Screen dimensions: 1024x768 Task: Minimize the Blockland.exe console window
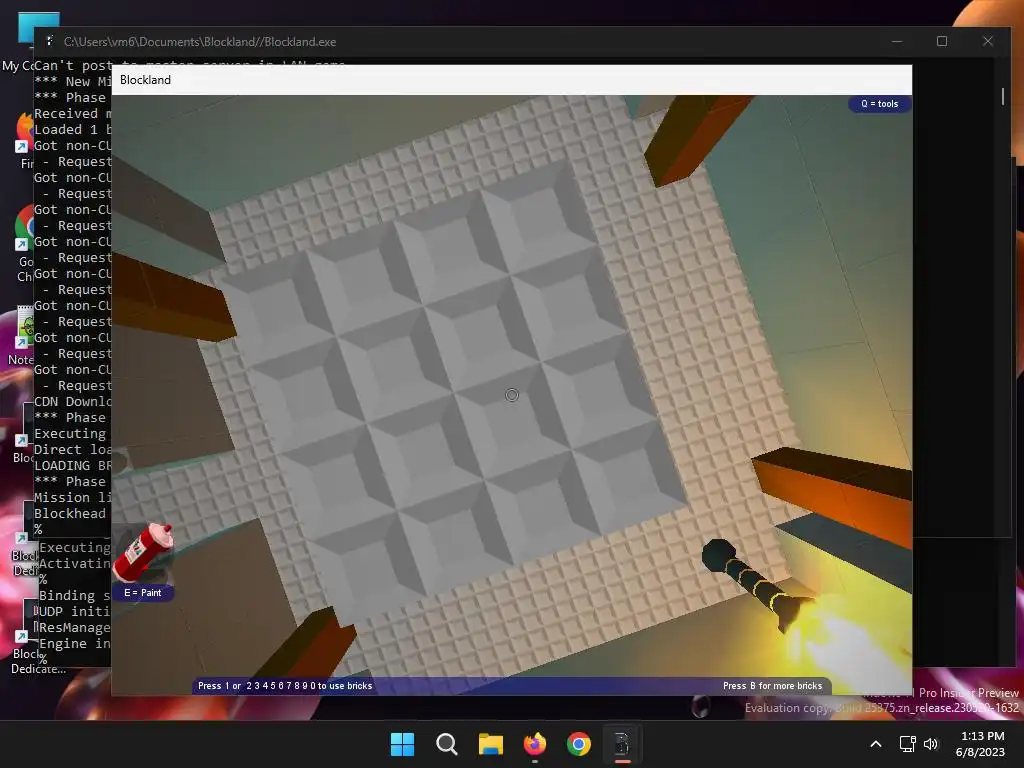coord(897,41)
